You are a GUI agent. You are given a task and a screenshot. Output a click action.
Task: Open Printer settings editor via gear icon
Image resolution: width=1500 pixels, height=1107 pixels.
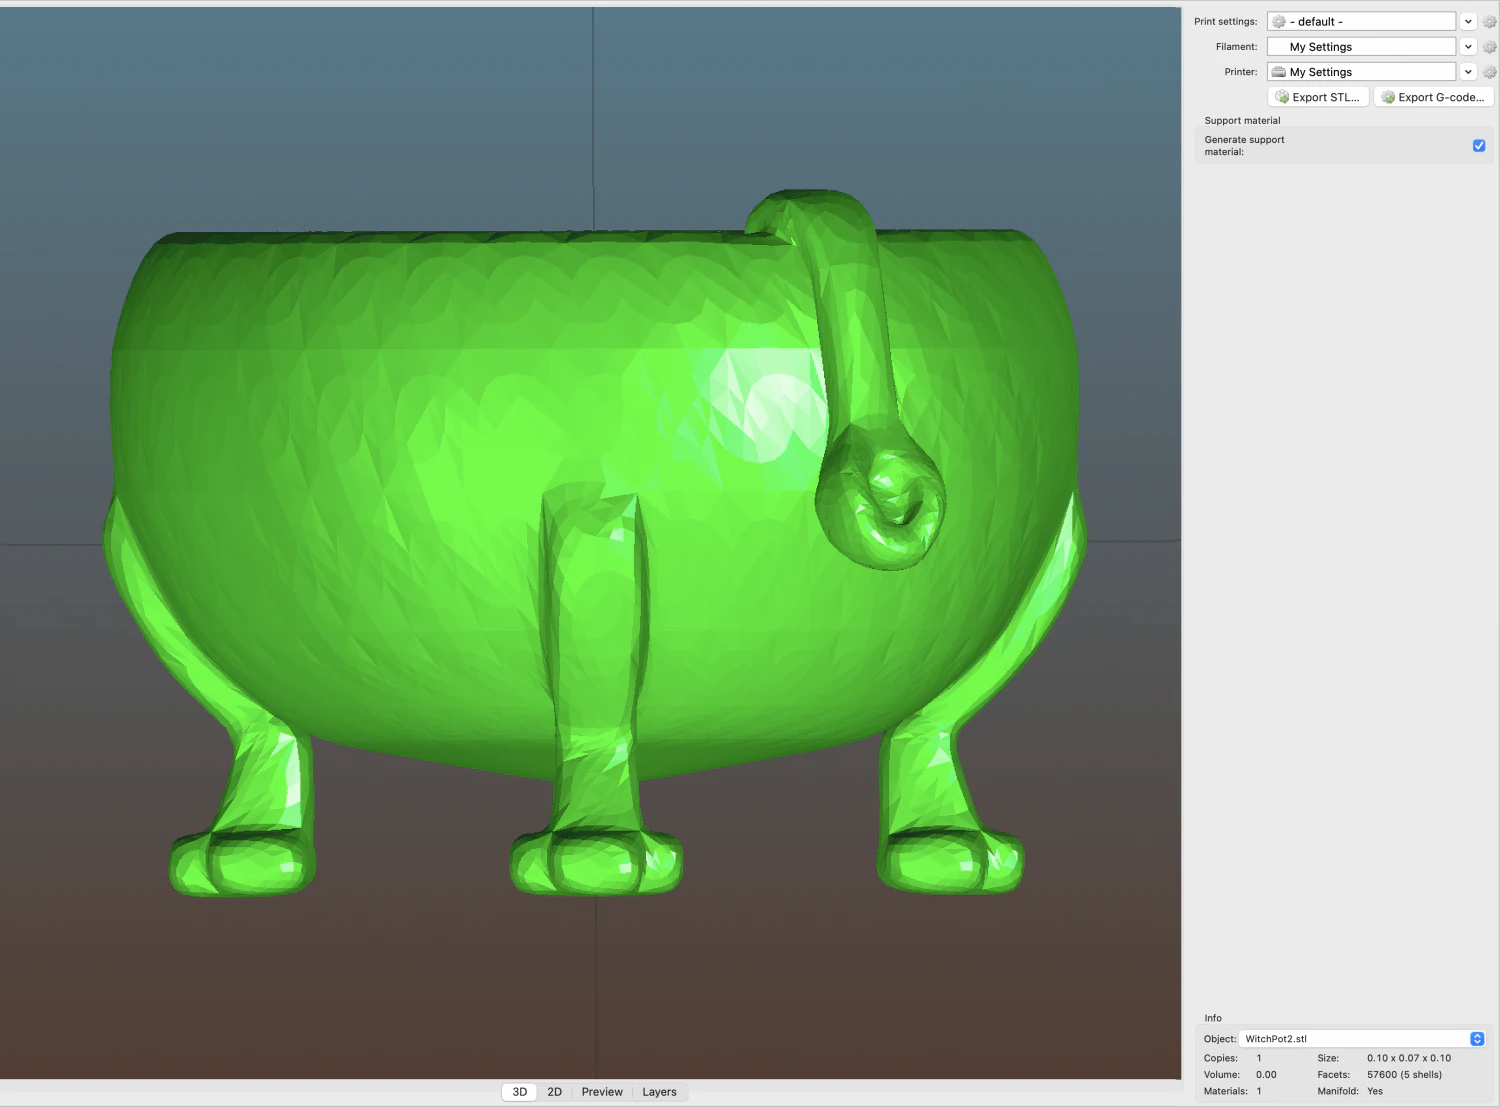(1489, 72)
